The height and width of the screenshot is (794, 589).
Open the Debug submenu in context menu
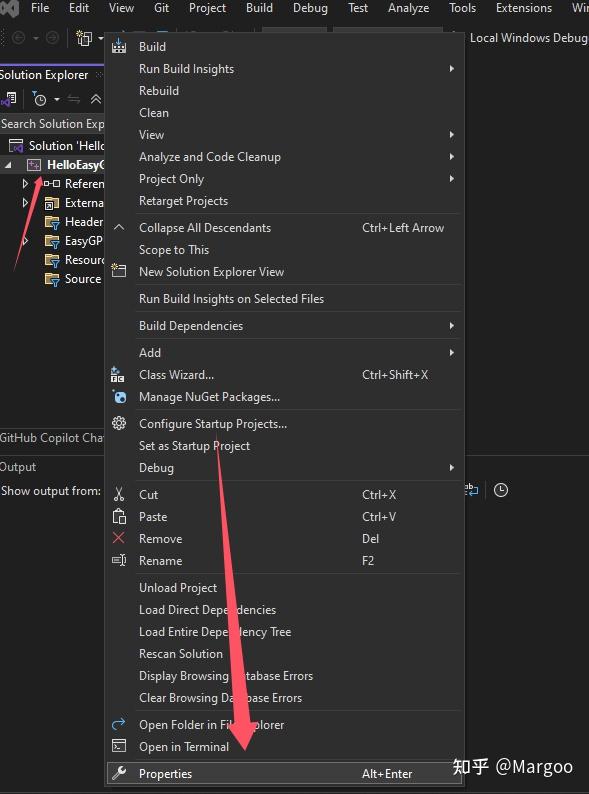(451, 467)
